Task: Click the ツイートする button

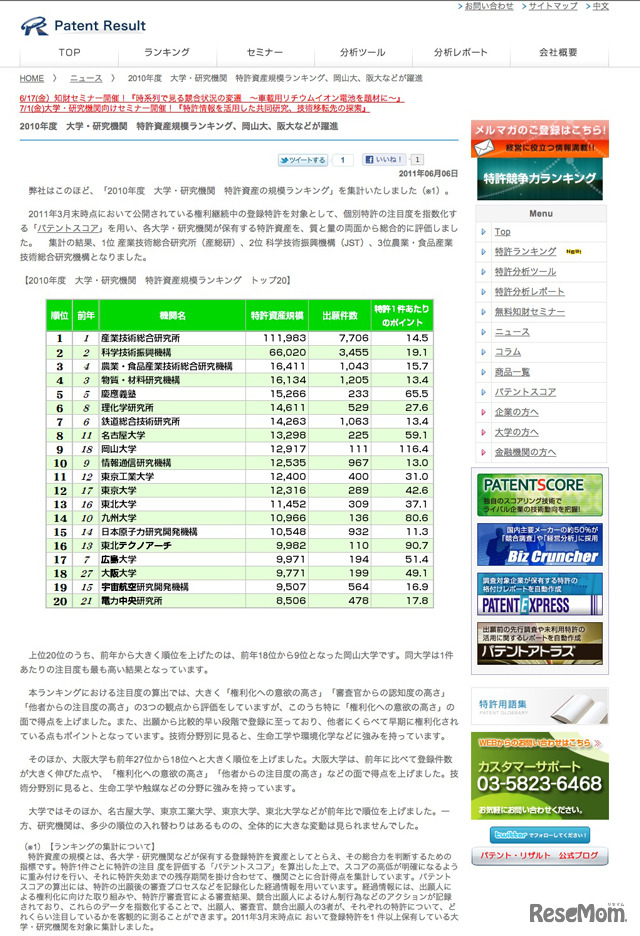Action: [x=303, y=160]
